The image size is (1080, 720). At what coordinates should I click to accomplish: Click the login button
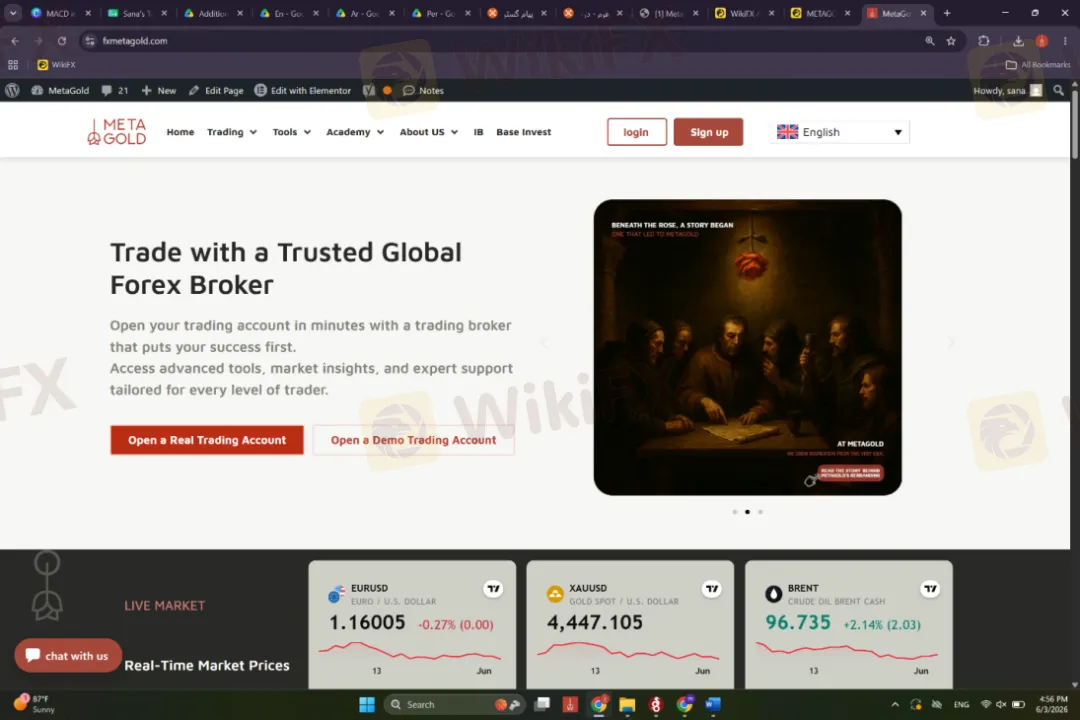pos(636,132)
